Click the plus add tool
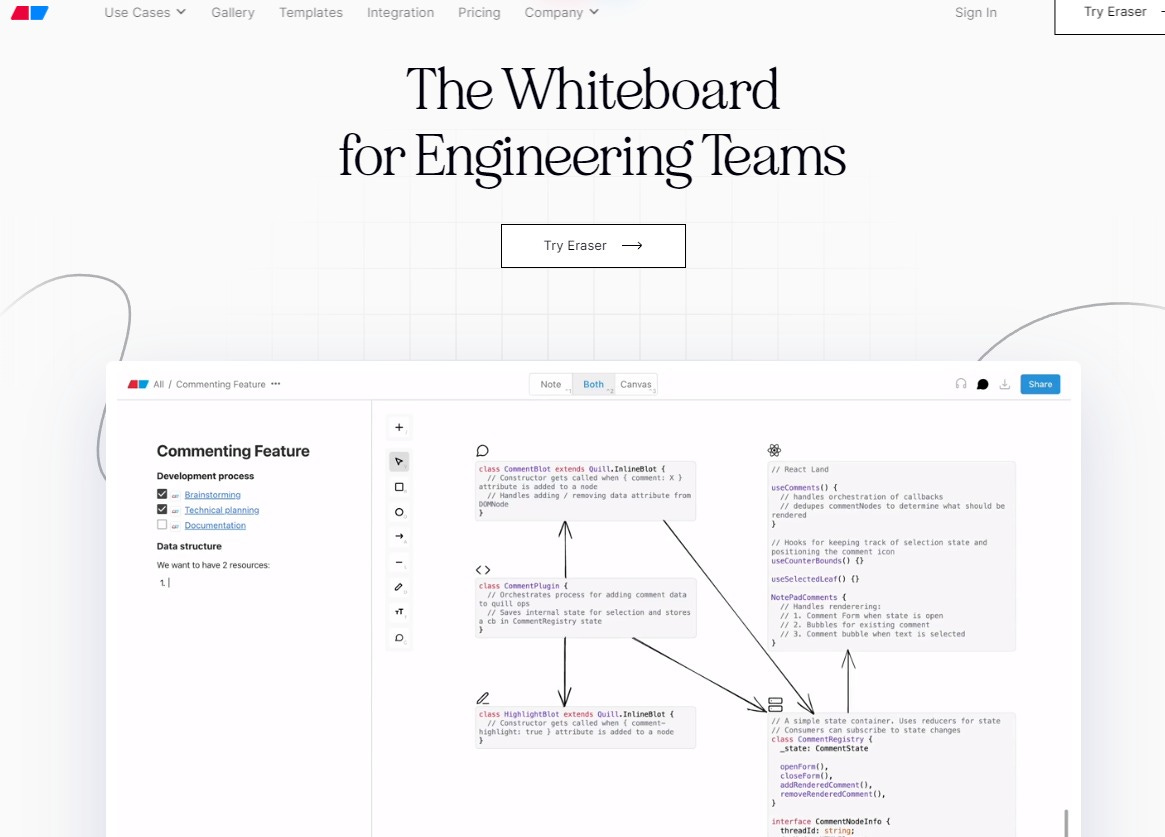The image size is (1165, 837). (399, 428)
